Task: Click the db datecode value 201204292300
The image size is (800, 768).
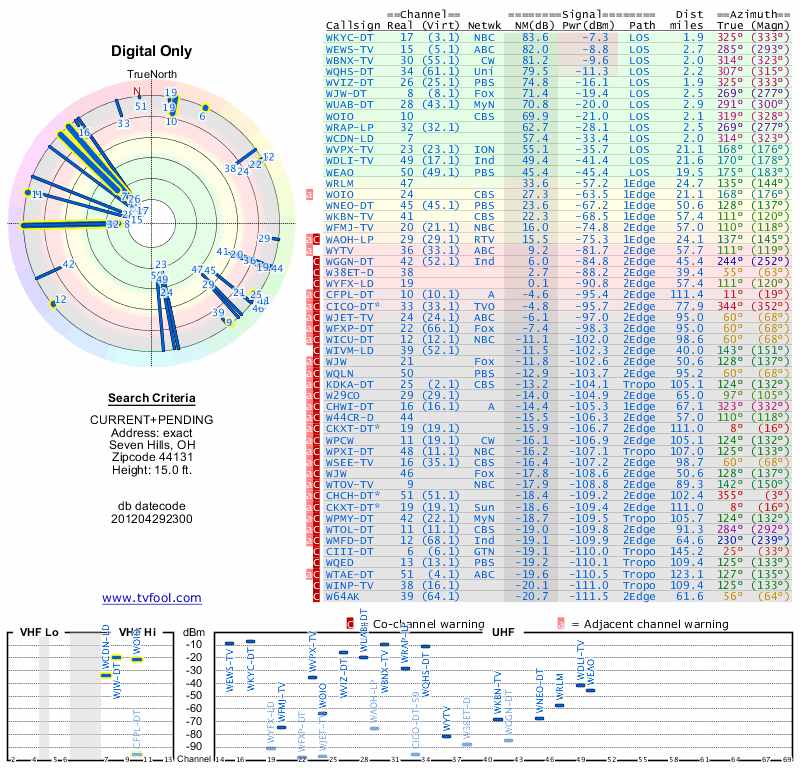Action: [152, 519]
